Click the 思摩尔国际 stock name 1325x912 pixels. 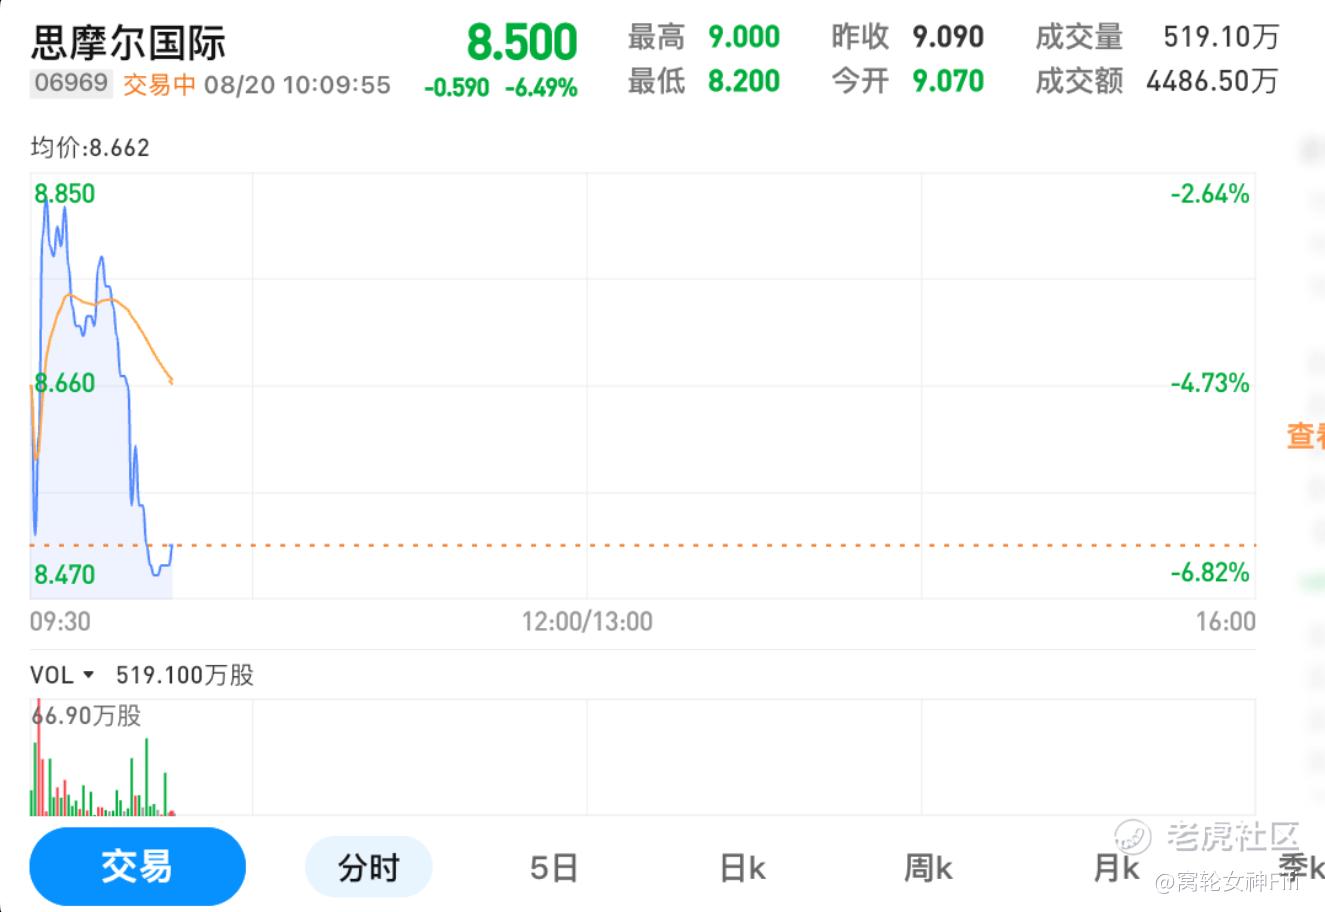[128, 43]
